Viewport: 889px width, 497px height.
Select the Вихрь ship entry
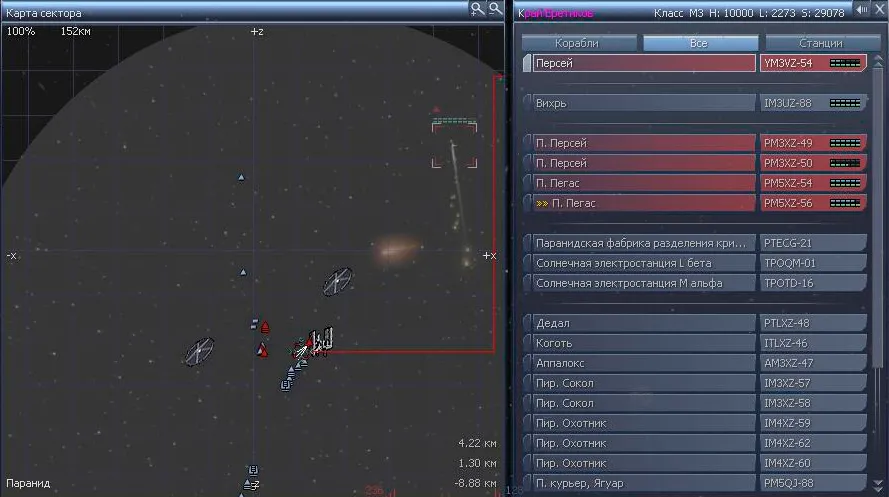tap(640, 103)
